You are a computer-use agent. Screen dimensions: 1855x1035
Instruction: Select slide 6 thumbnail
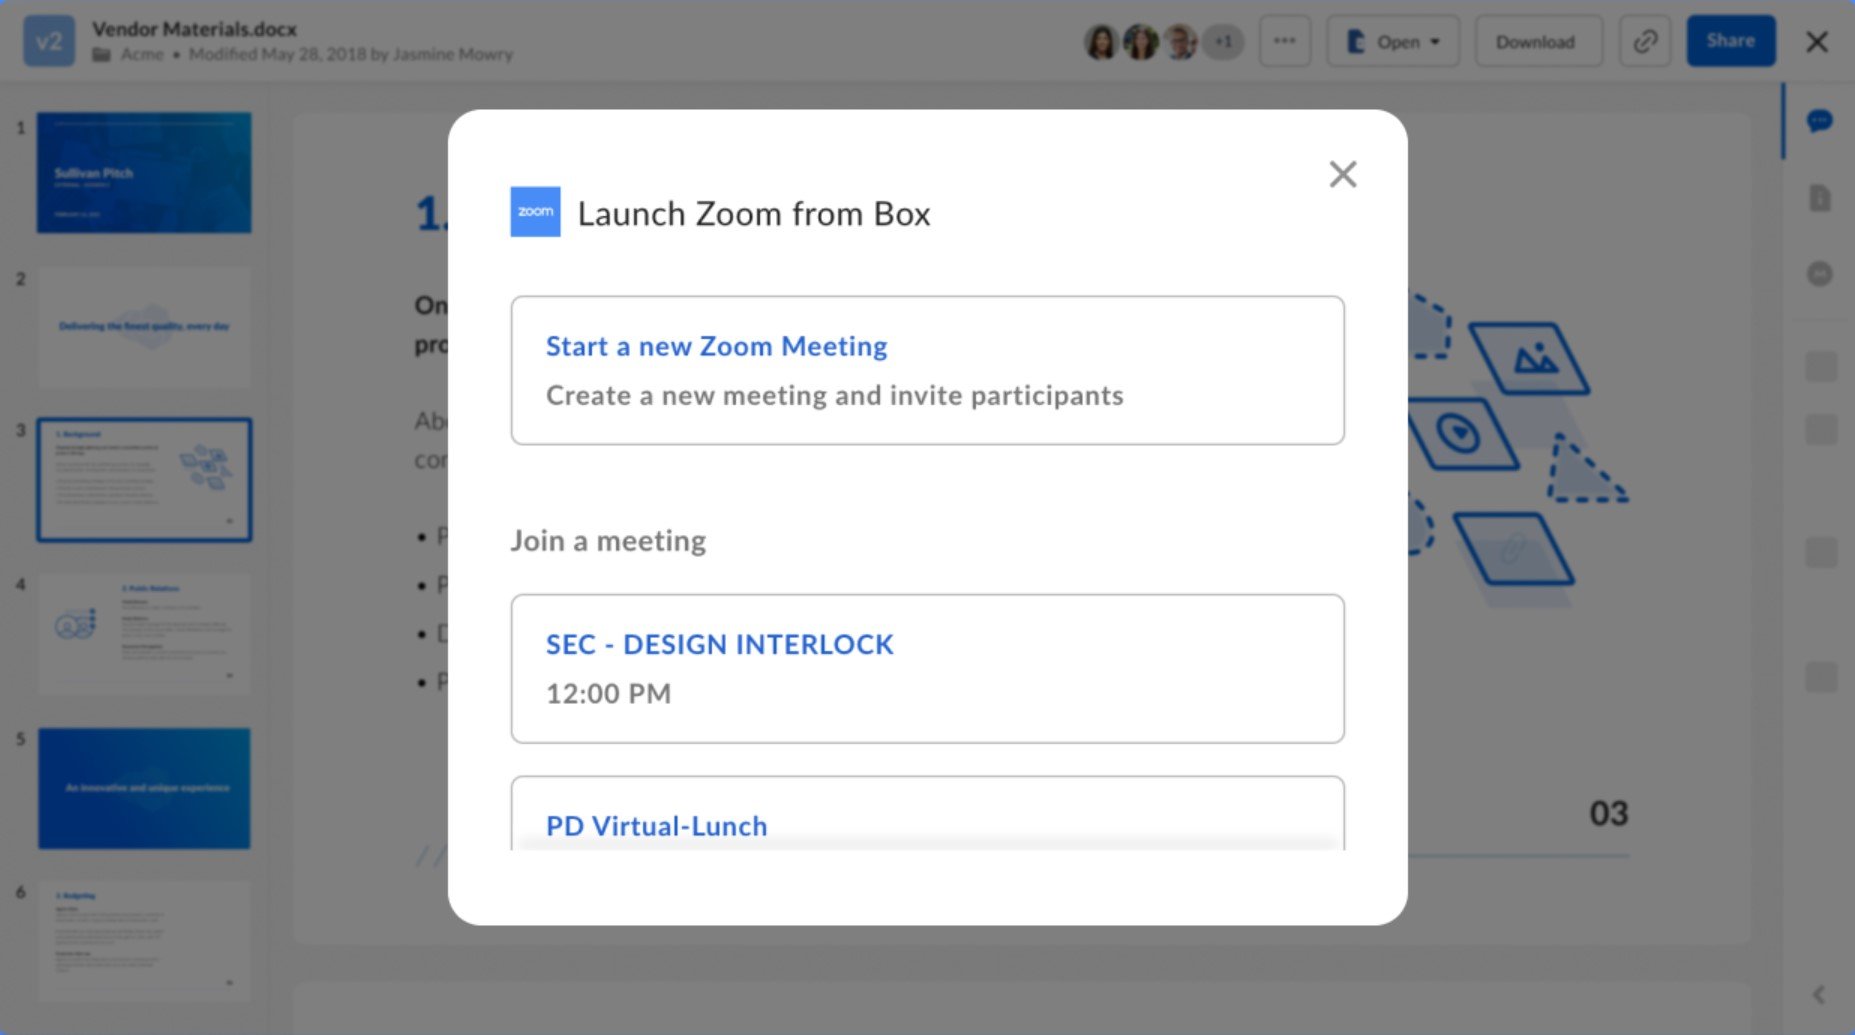click(144, 942)
